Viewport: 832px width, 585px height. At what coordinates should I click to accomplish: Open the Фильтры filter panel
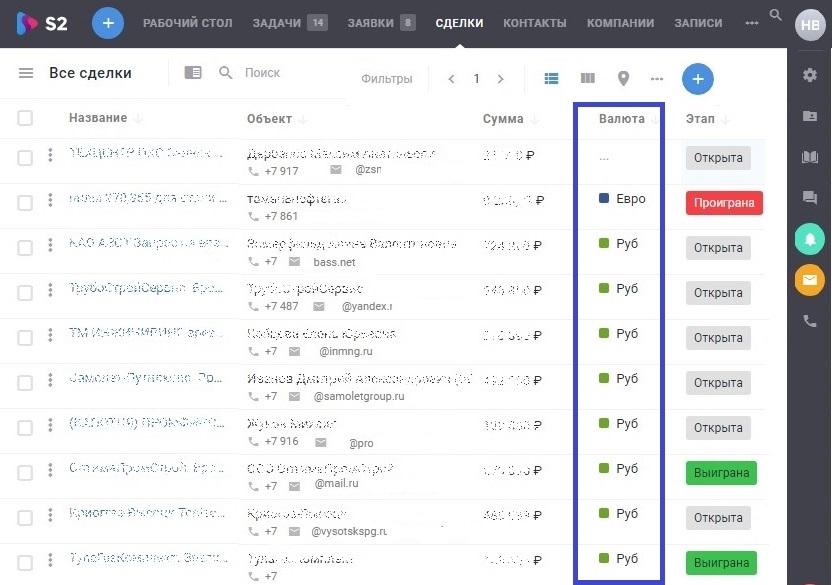(x=386, y=79)
